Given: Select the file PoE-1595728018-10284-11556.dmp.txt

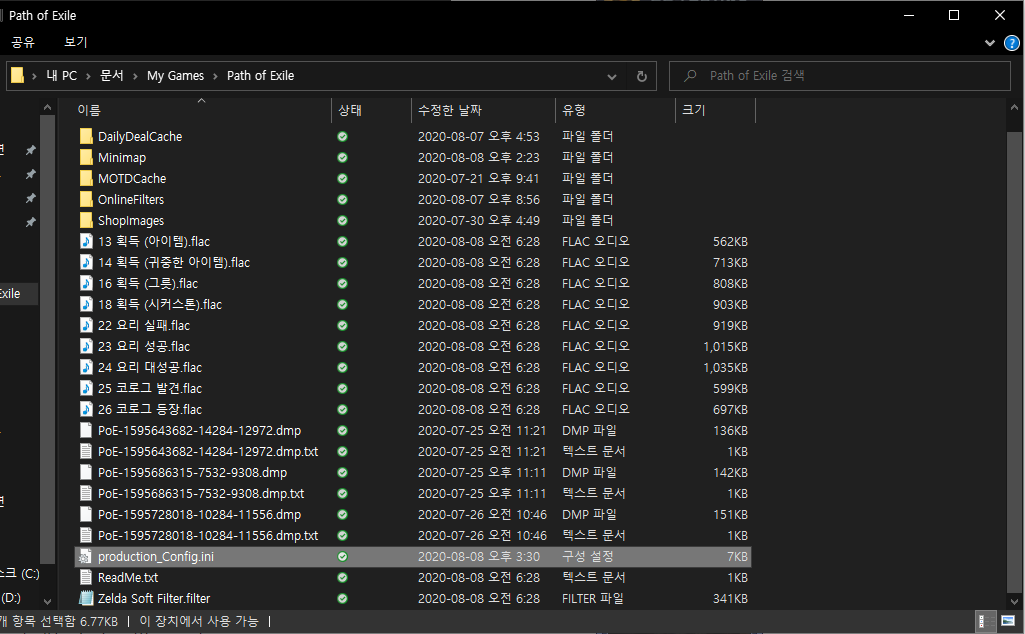Looking at the screenshot, I should [x=208, y=535].
